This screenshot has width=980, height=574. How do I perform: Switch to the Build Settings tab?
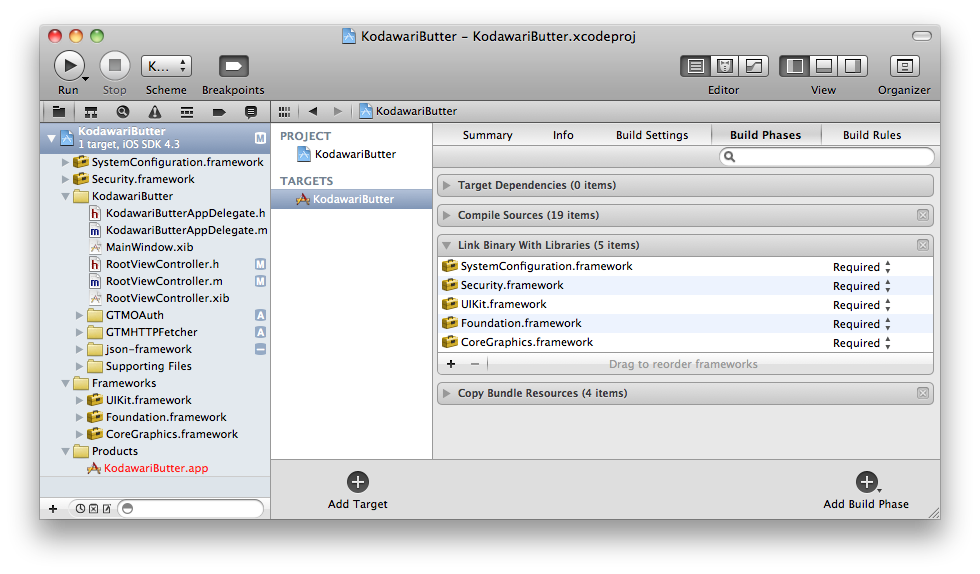(652, 135)
